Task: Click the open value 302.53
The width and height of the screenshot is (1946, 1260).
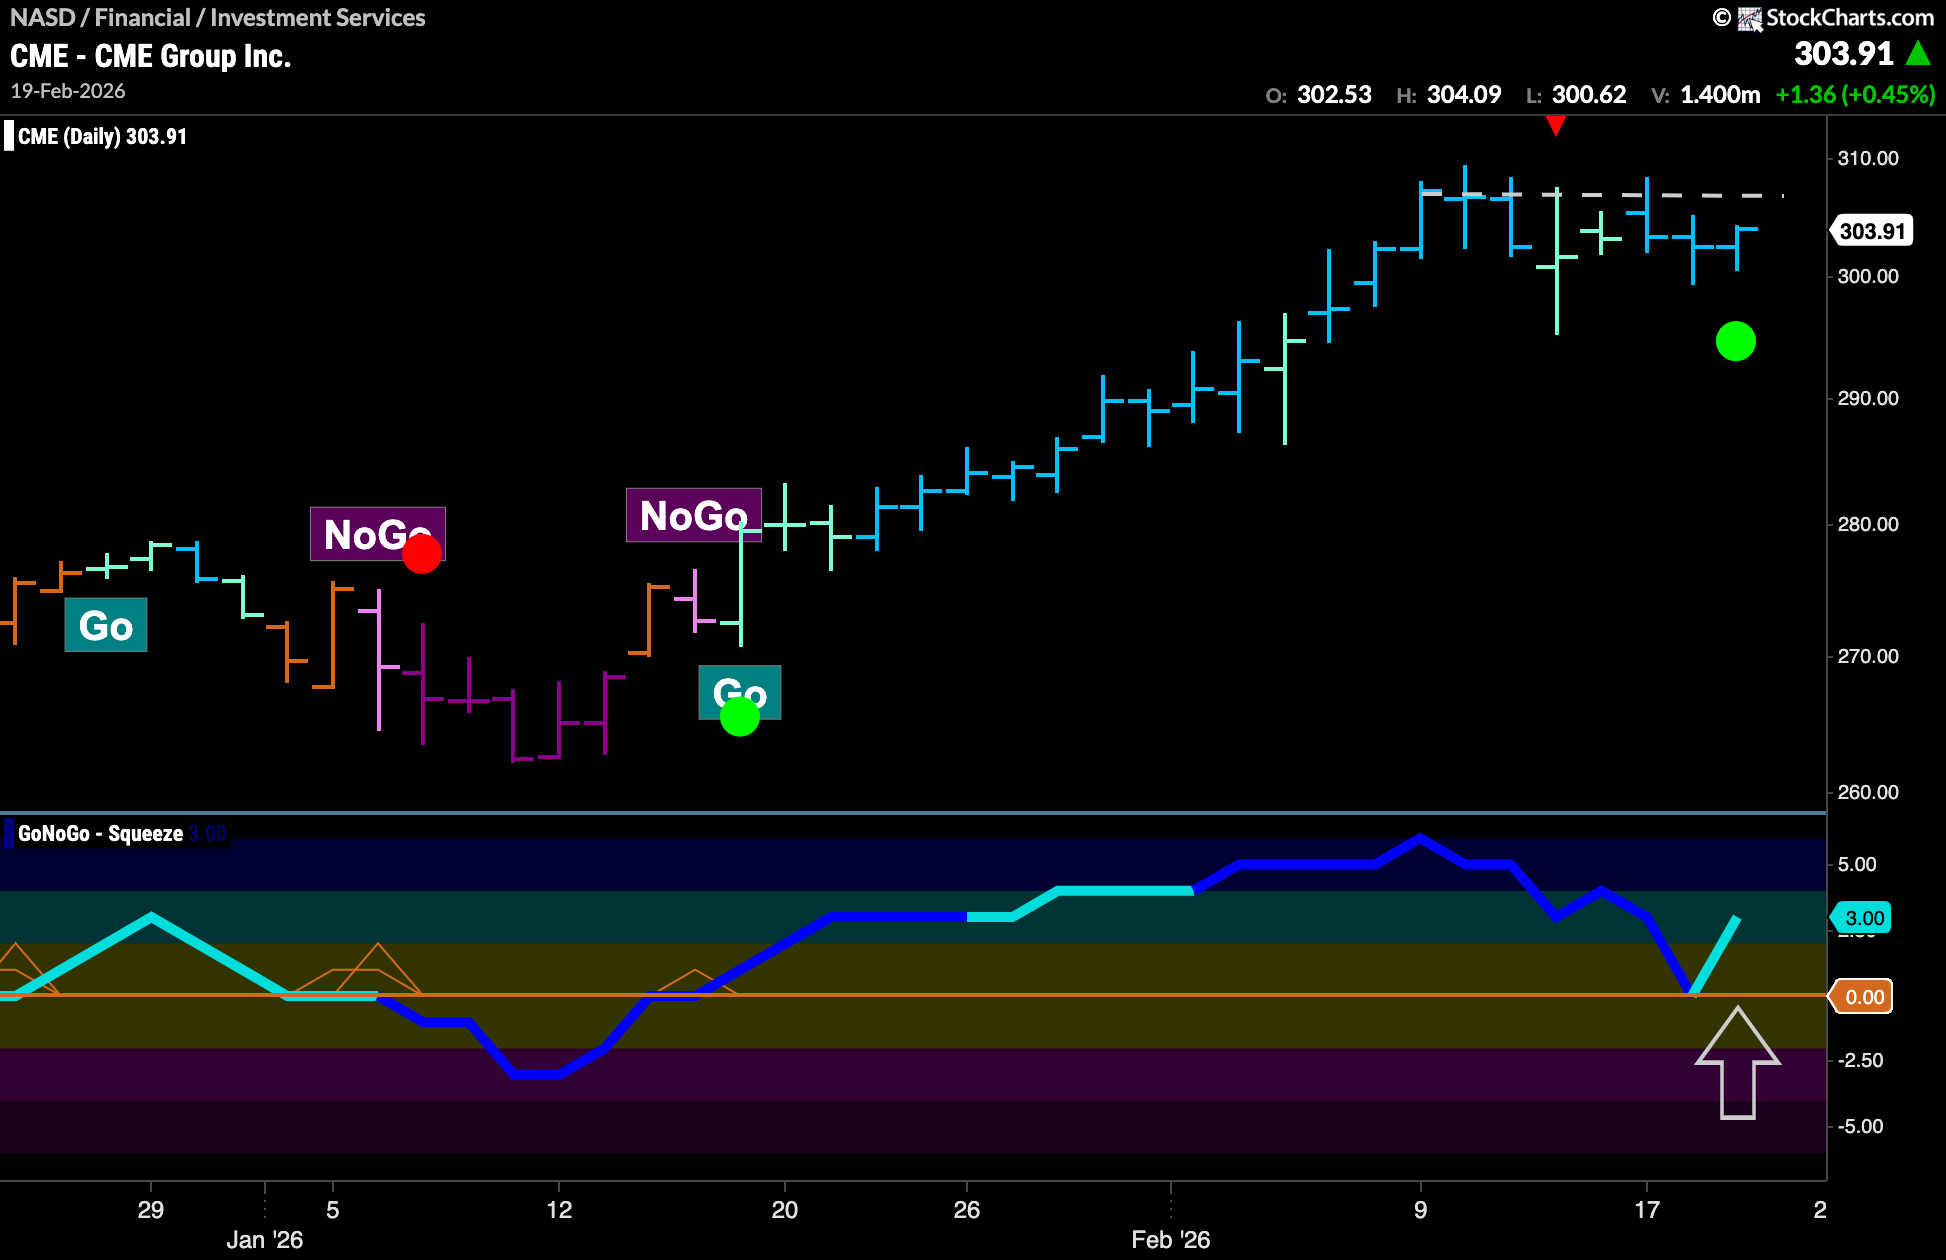Action: point(1334,95)
